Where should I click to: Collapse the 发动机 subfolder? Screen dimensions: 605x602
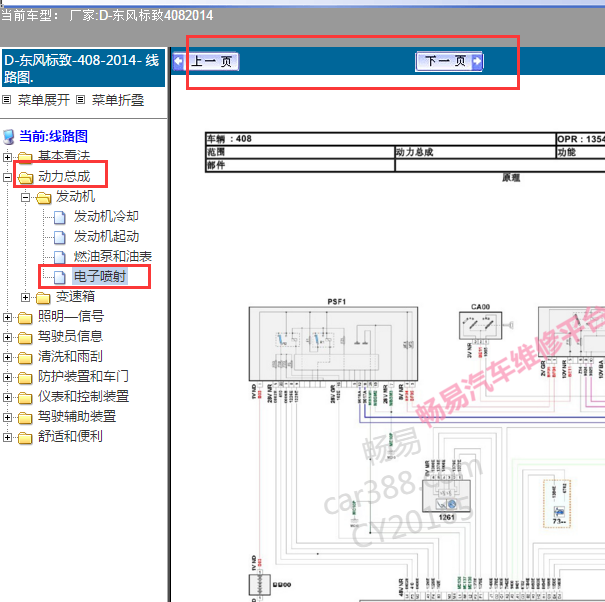pyautogui.click(x=25, y=197)
